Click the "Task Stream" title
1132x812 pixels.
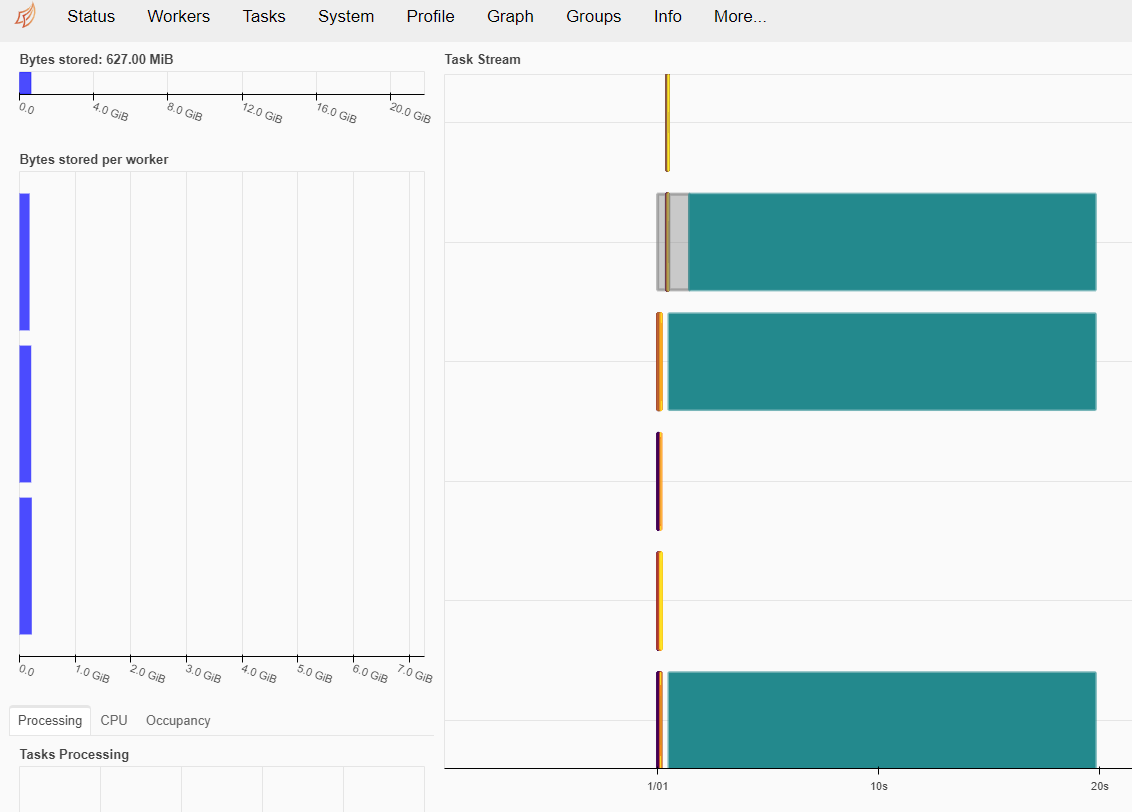click(482, 59)
